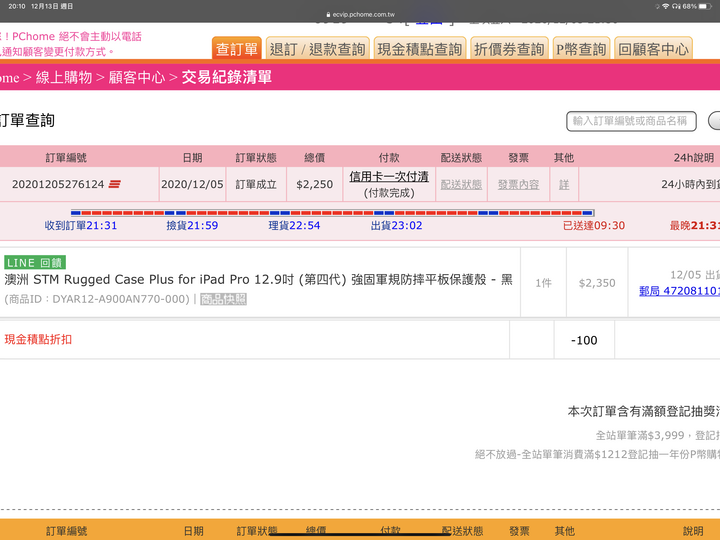
Task: Click the 2020/12/05 order date cell
Action: point(192,184)
